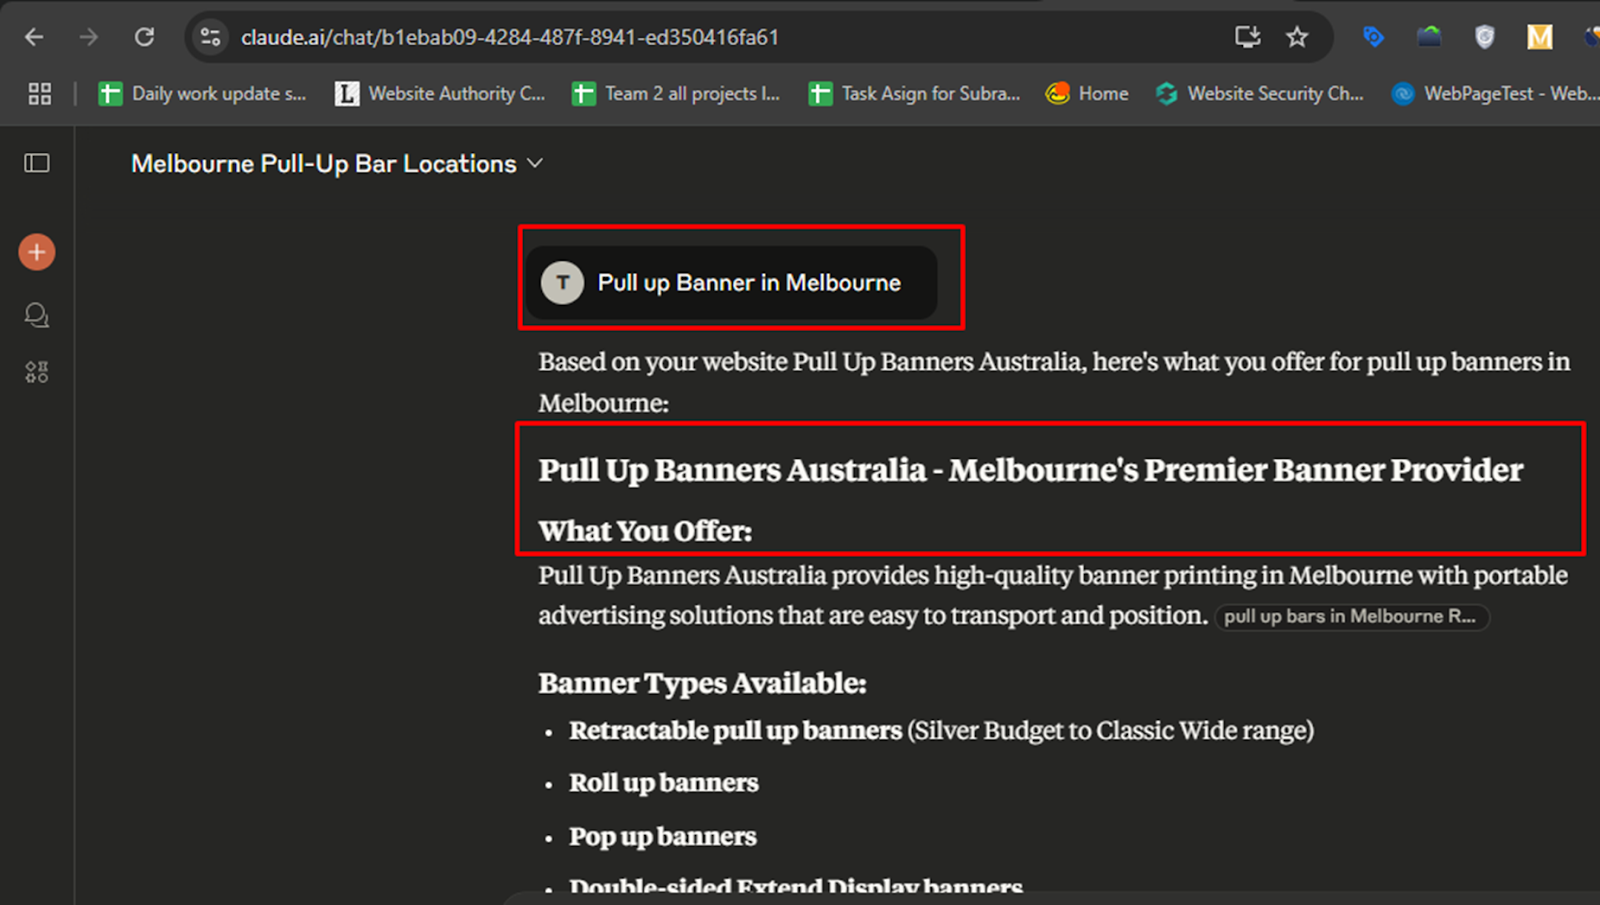
Task: Open the site information icon in address bar
Action: [x=210, y=37]
